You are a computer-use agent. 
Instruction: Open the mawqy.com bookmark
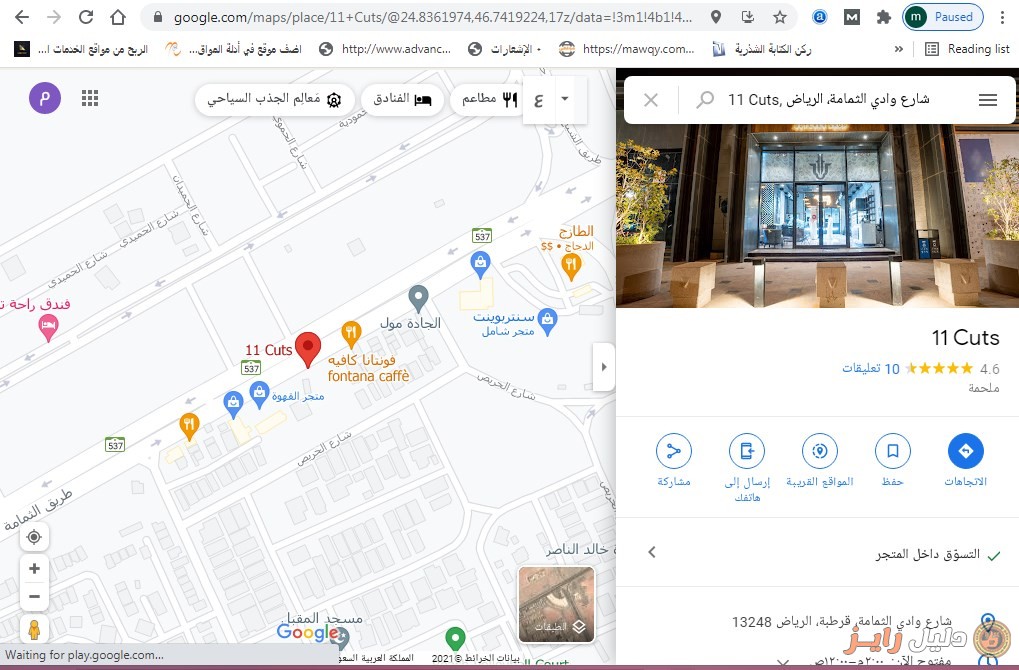point(627,49)
